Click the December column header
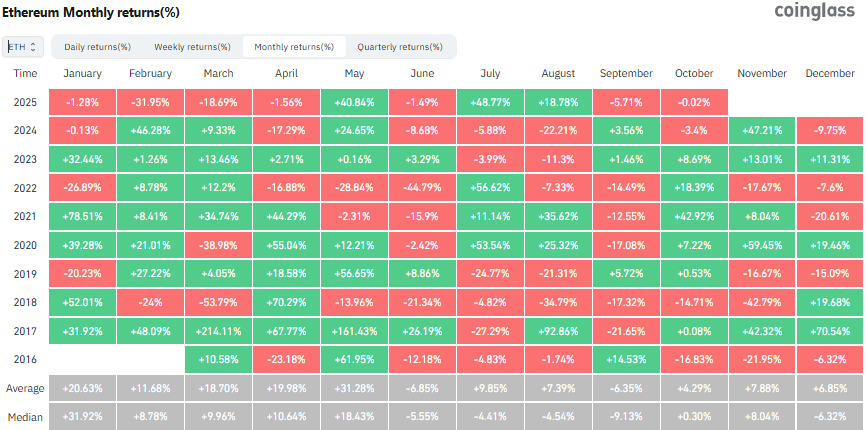This screenshot has width=868, height=430. pos(830,74)
